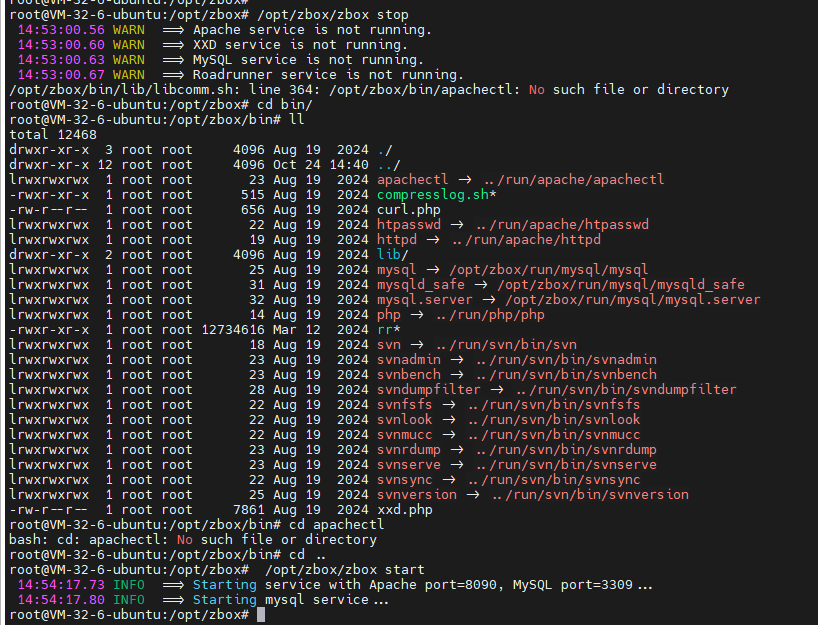Click the '-rwxr-xr-x' permissions of compresslog.sh
Image resolution: width=818 pixels, height=625 pixels.
click(x=49, y=195)
